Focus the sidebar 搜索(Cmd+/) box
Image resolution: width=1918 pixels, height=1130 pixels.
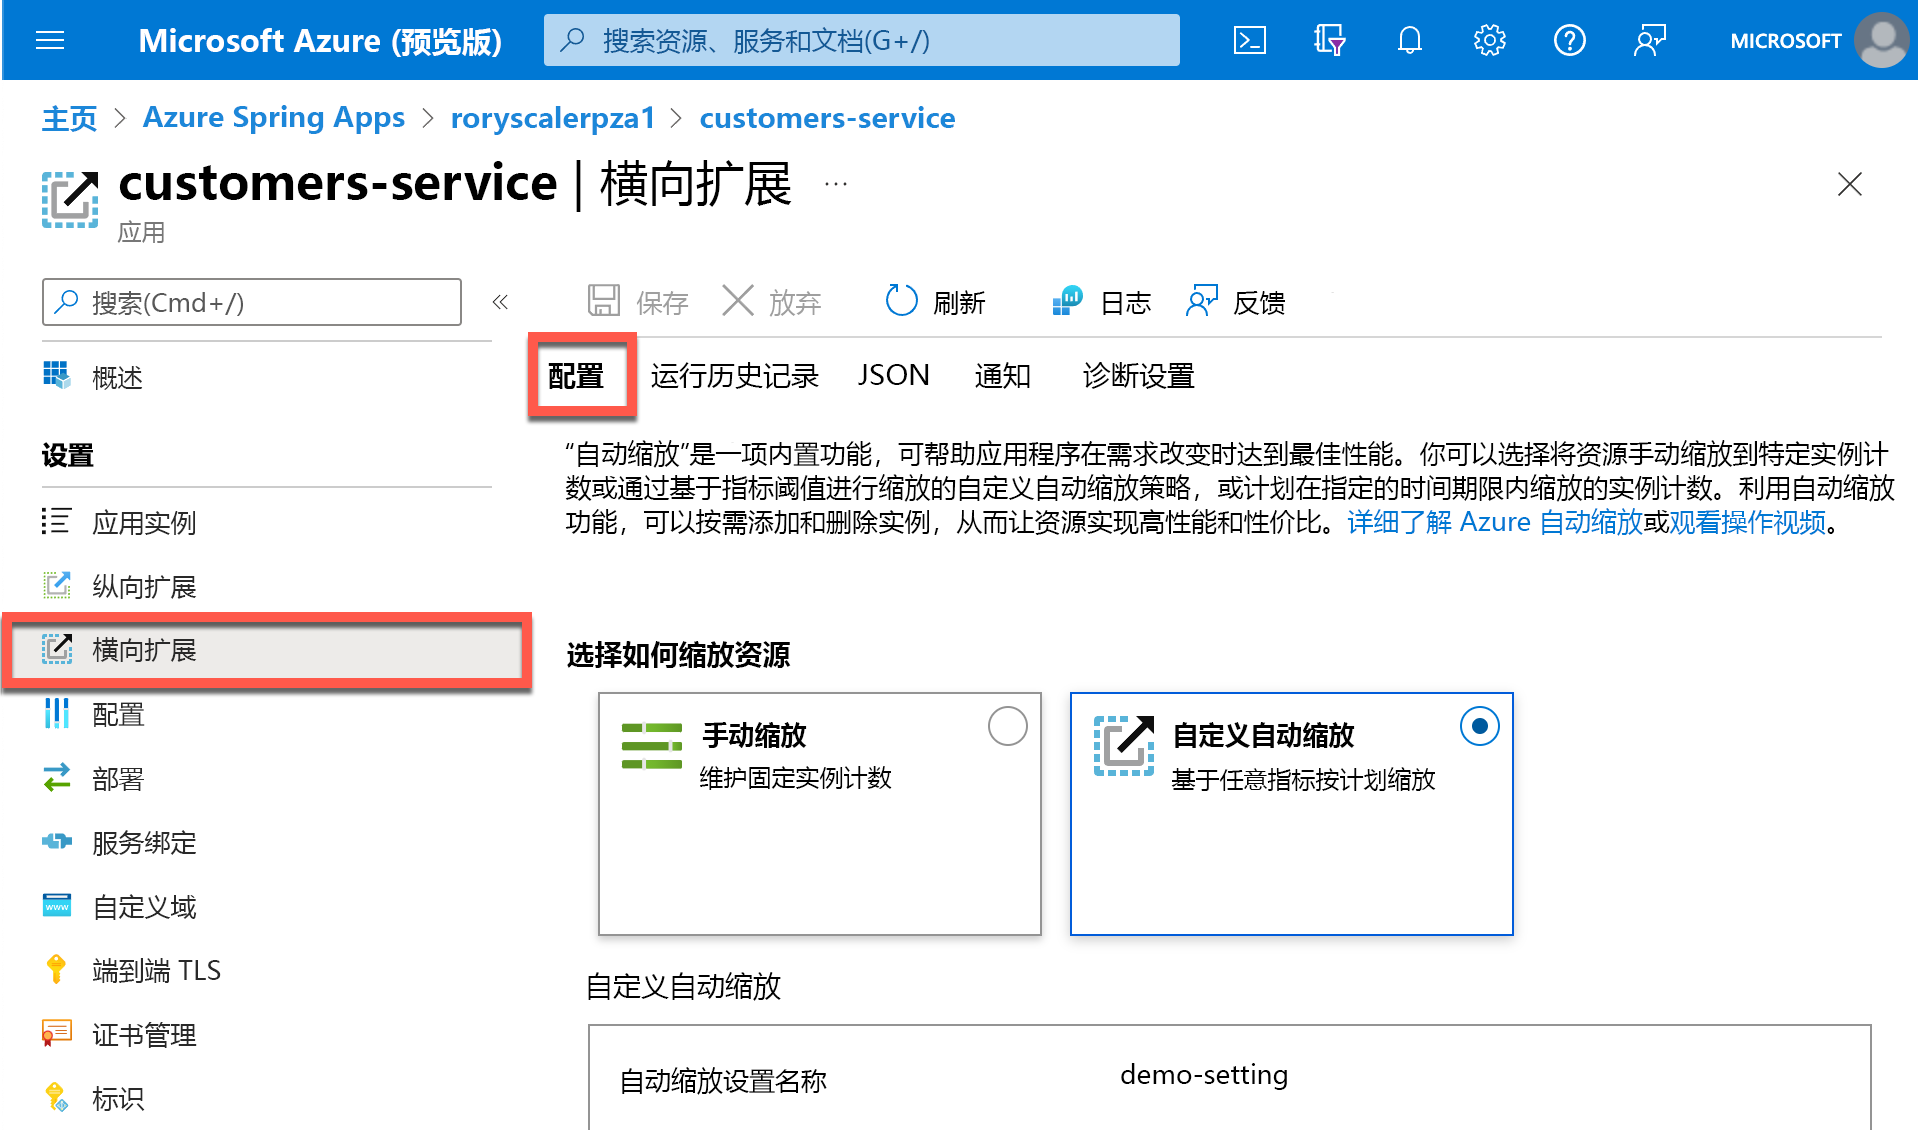pyautogui.click(x=252, y=302)
